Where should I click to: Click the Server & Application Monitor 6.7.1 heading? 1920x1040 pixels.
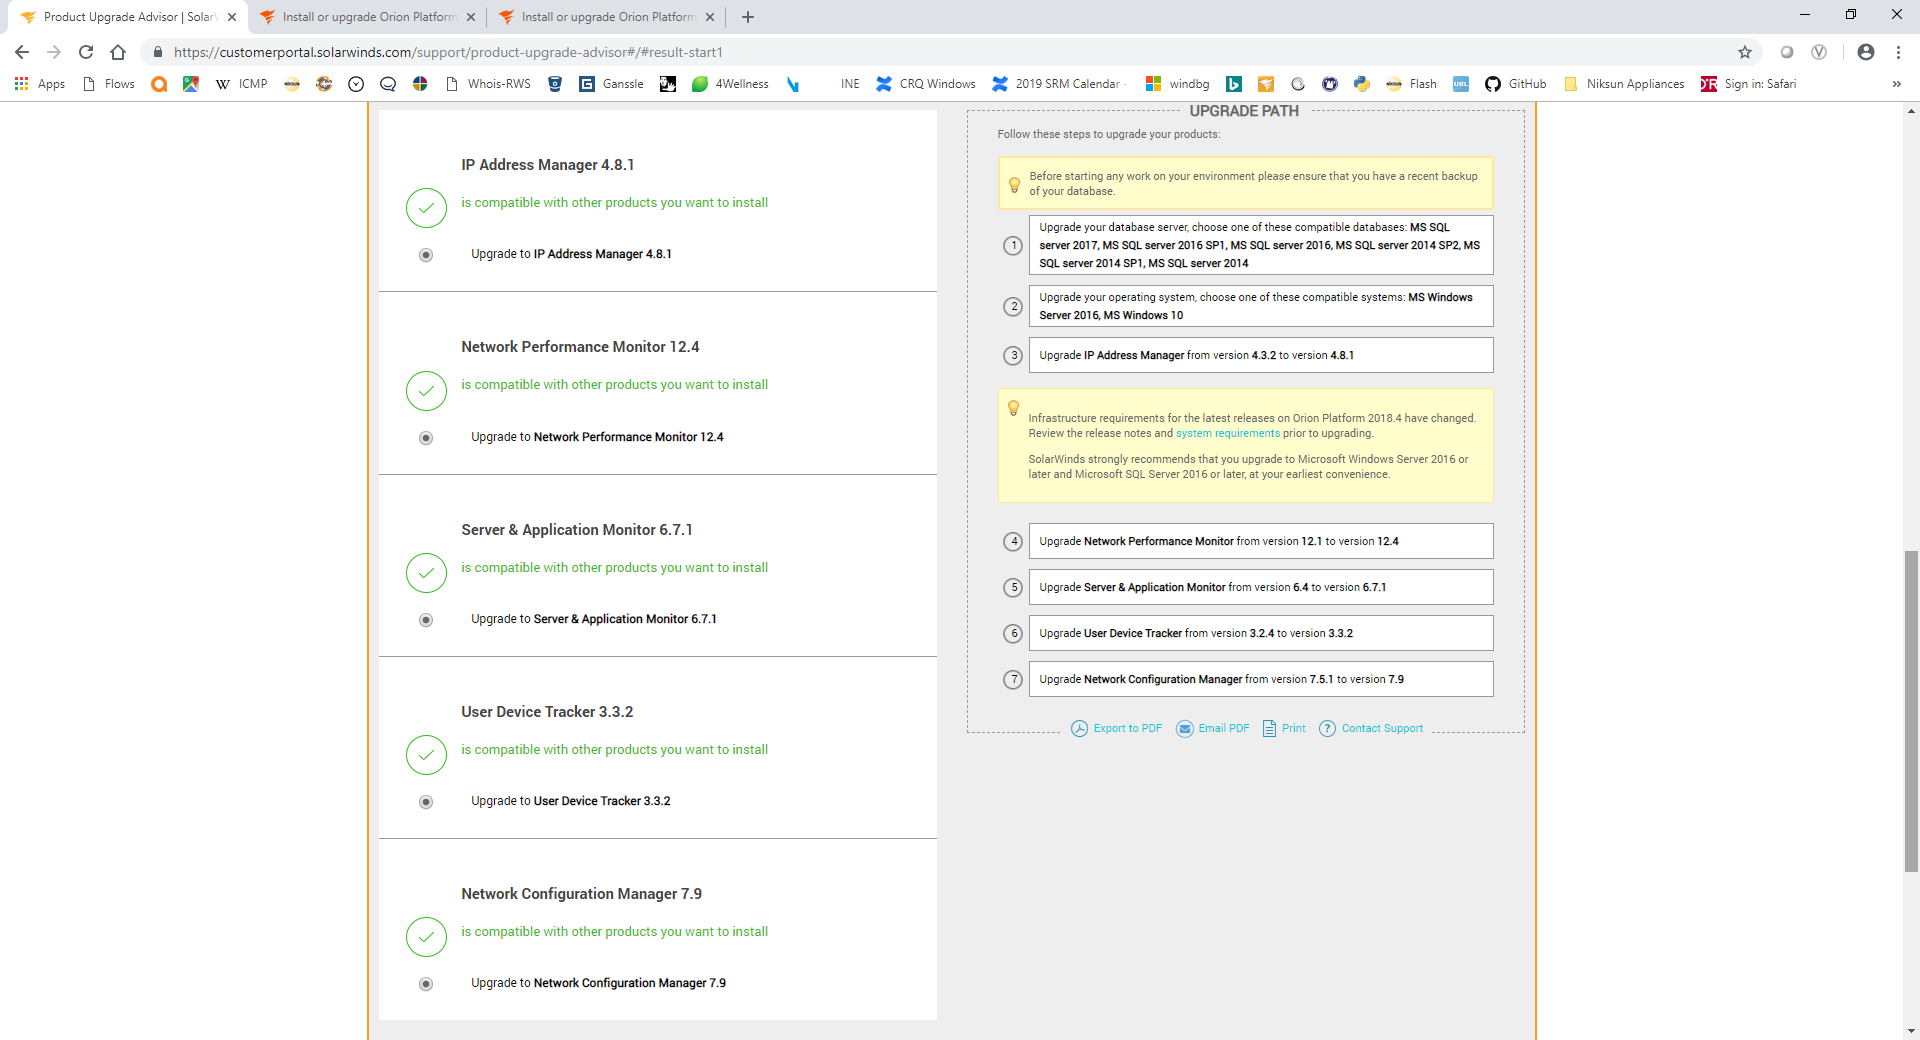(x=577, y=530)
